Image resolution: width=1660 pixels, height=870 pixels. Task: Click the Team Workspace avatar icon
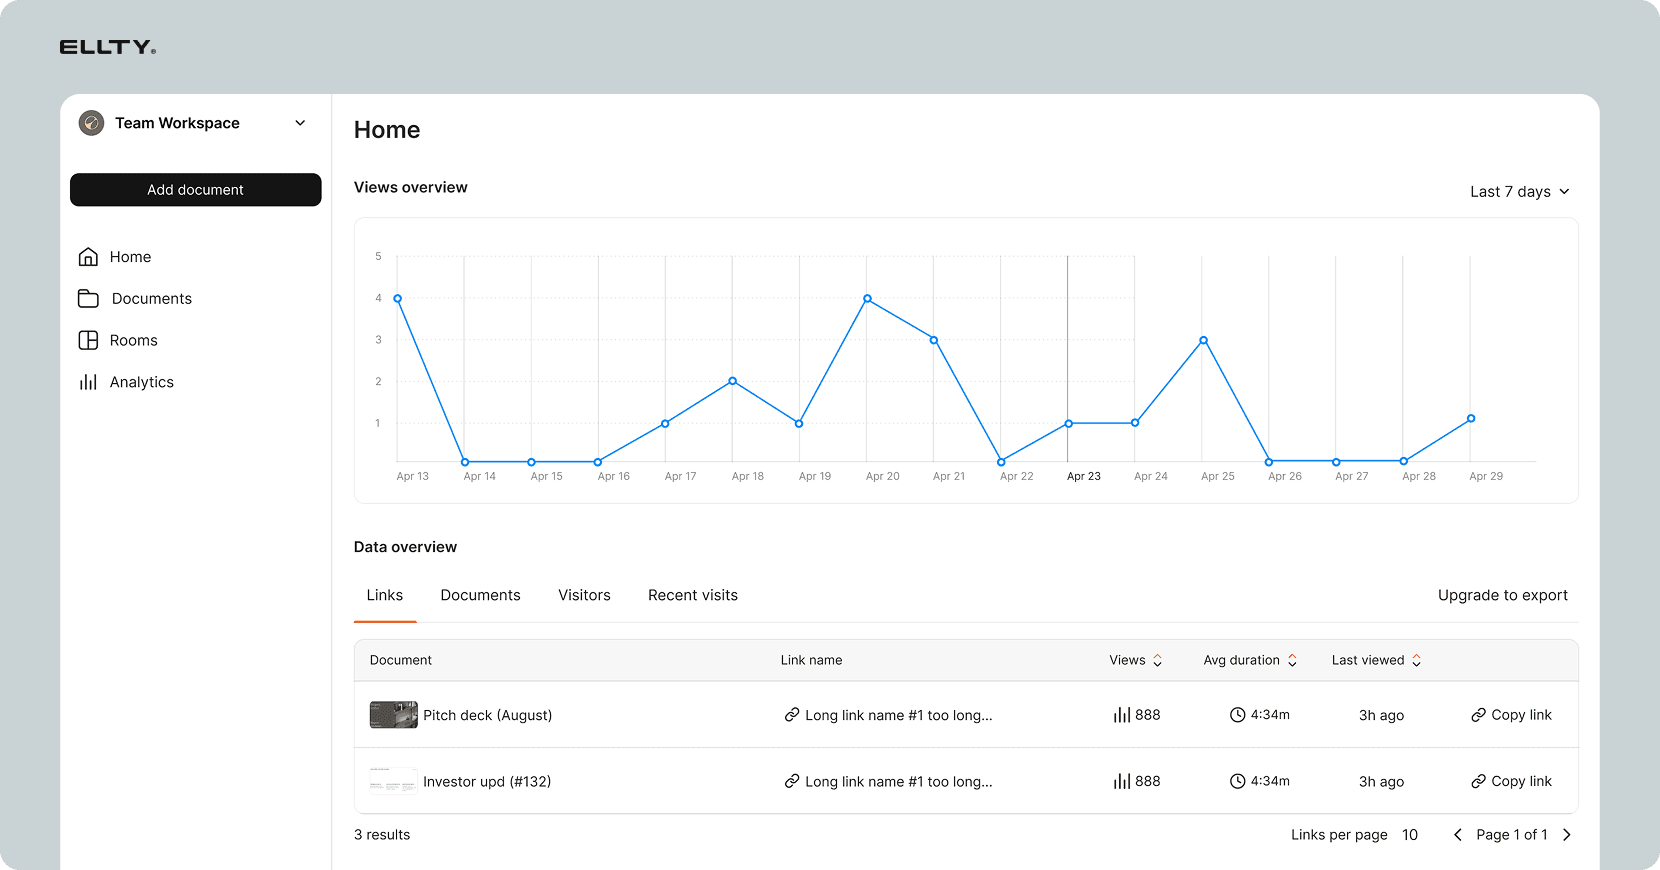[x=91, y=123]
